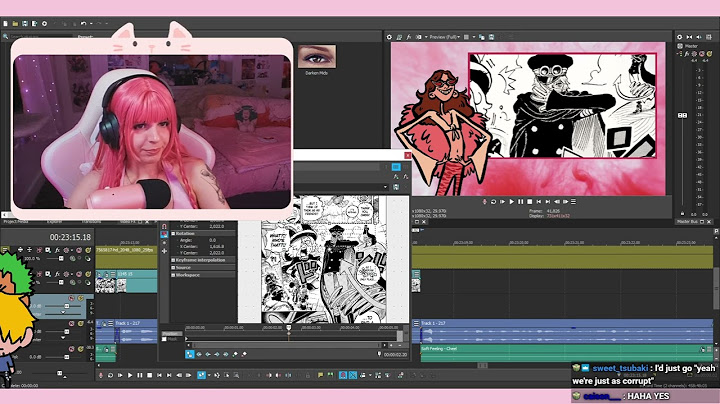This screenshot has width=720, height=404.
Task: Open video output FX in preview toolbar
Action: click(409, 37)
